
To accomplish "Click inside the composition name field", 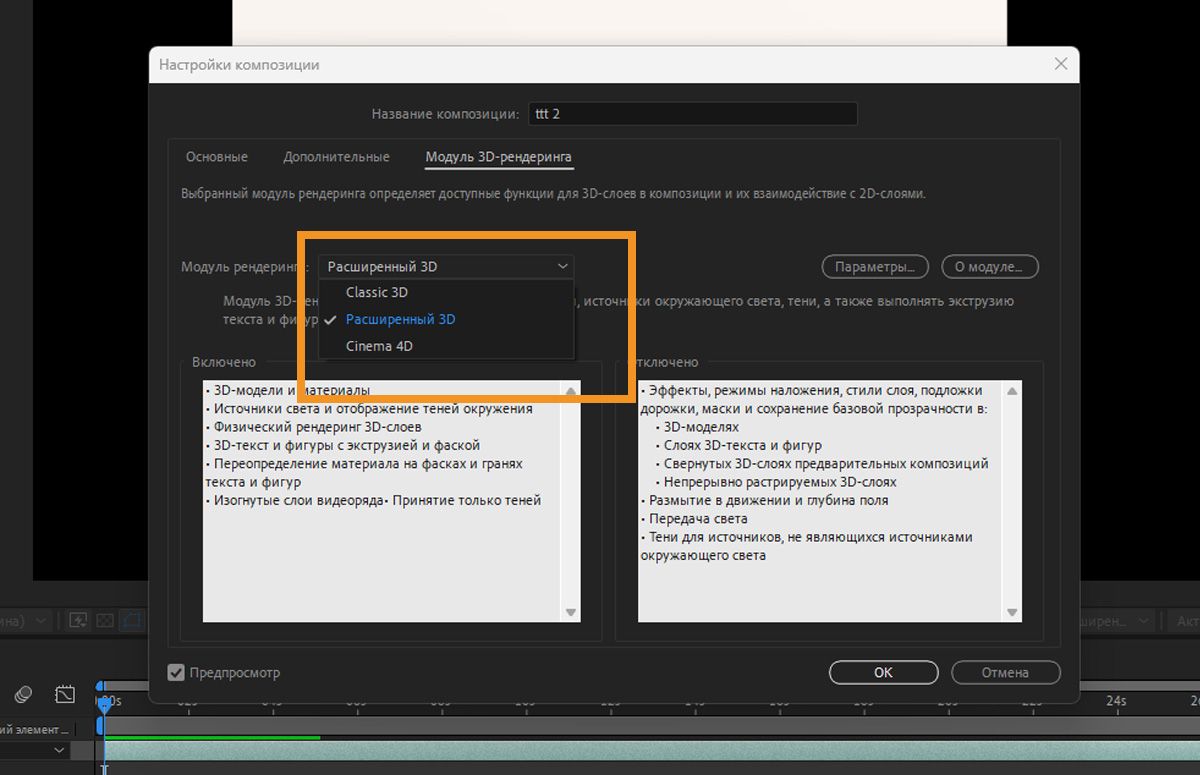I will (x=692, y=113).
